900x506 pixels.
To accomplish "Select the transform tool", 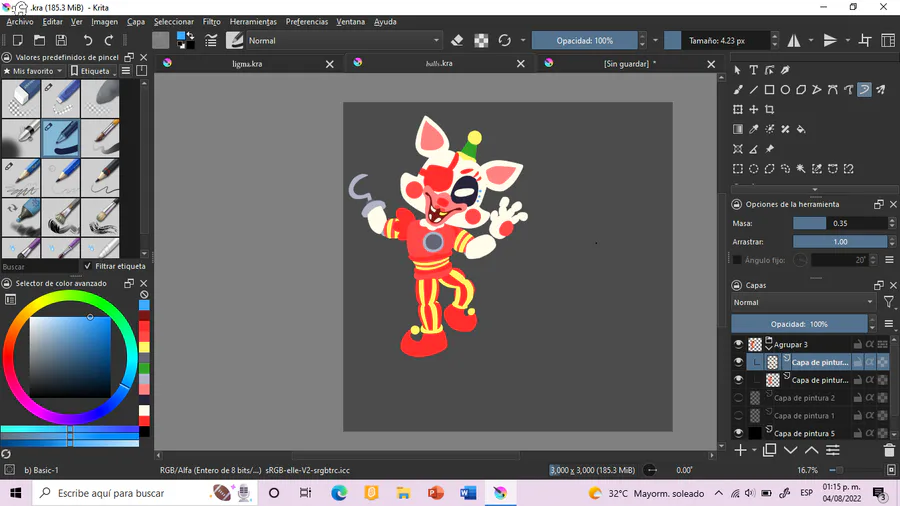I will coord(738,109).
